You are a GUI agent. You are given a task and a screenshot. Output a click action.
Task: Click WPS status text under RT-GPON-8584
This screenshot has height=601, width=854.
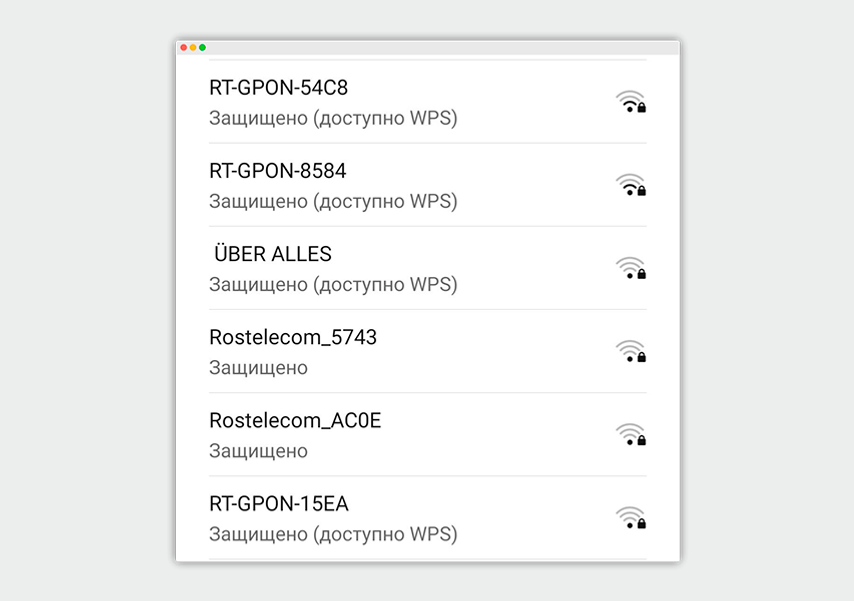[333, 202]
